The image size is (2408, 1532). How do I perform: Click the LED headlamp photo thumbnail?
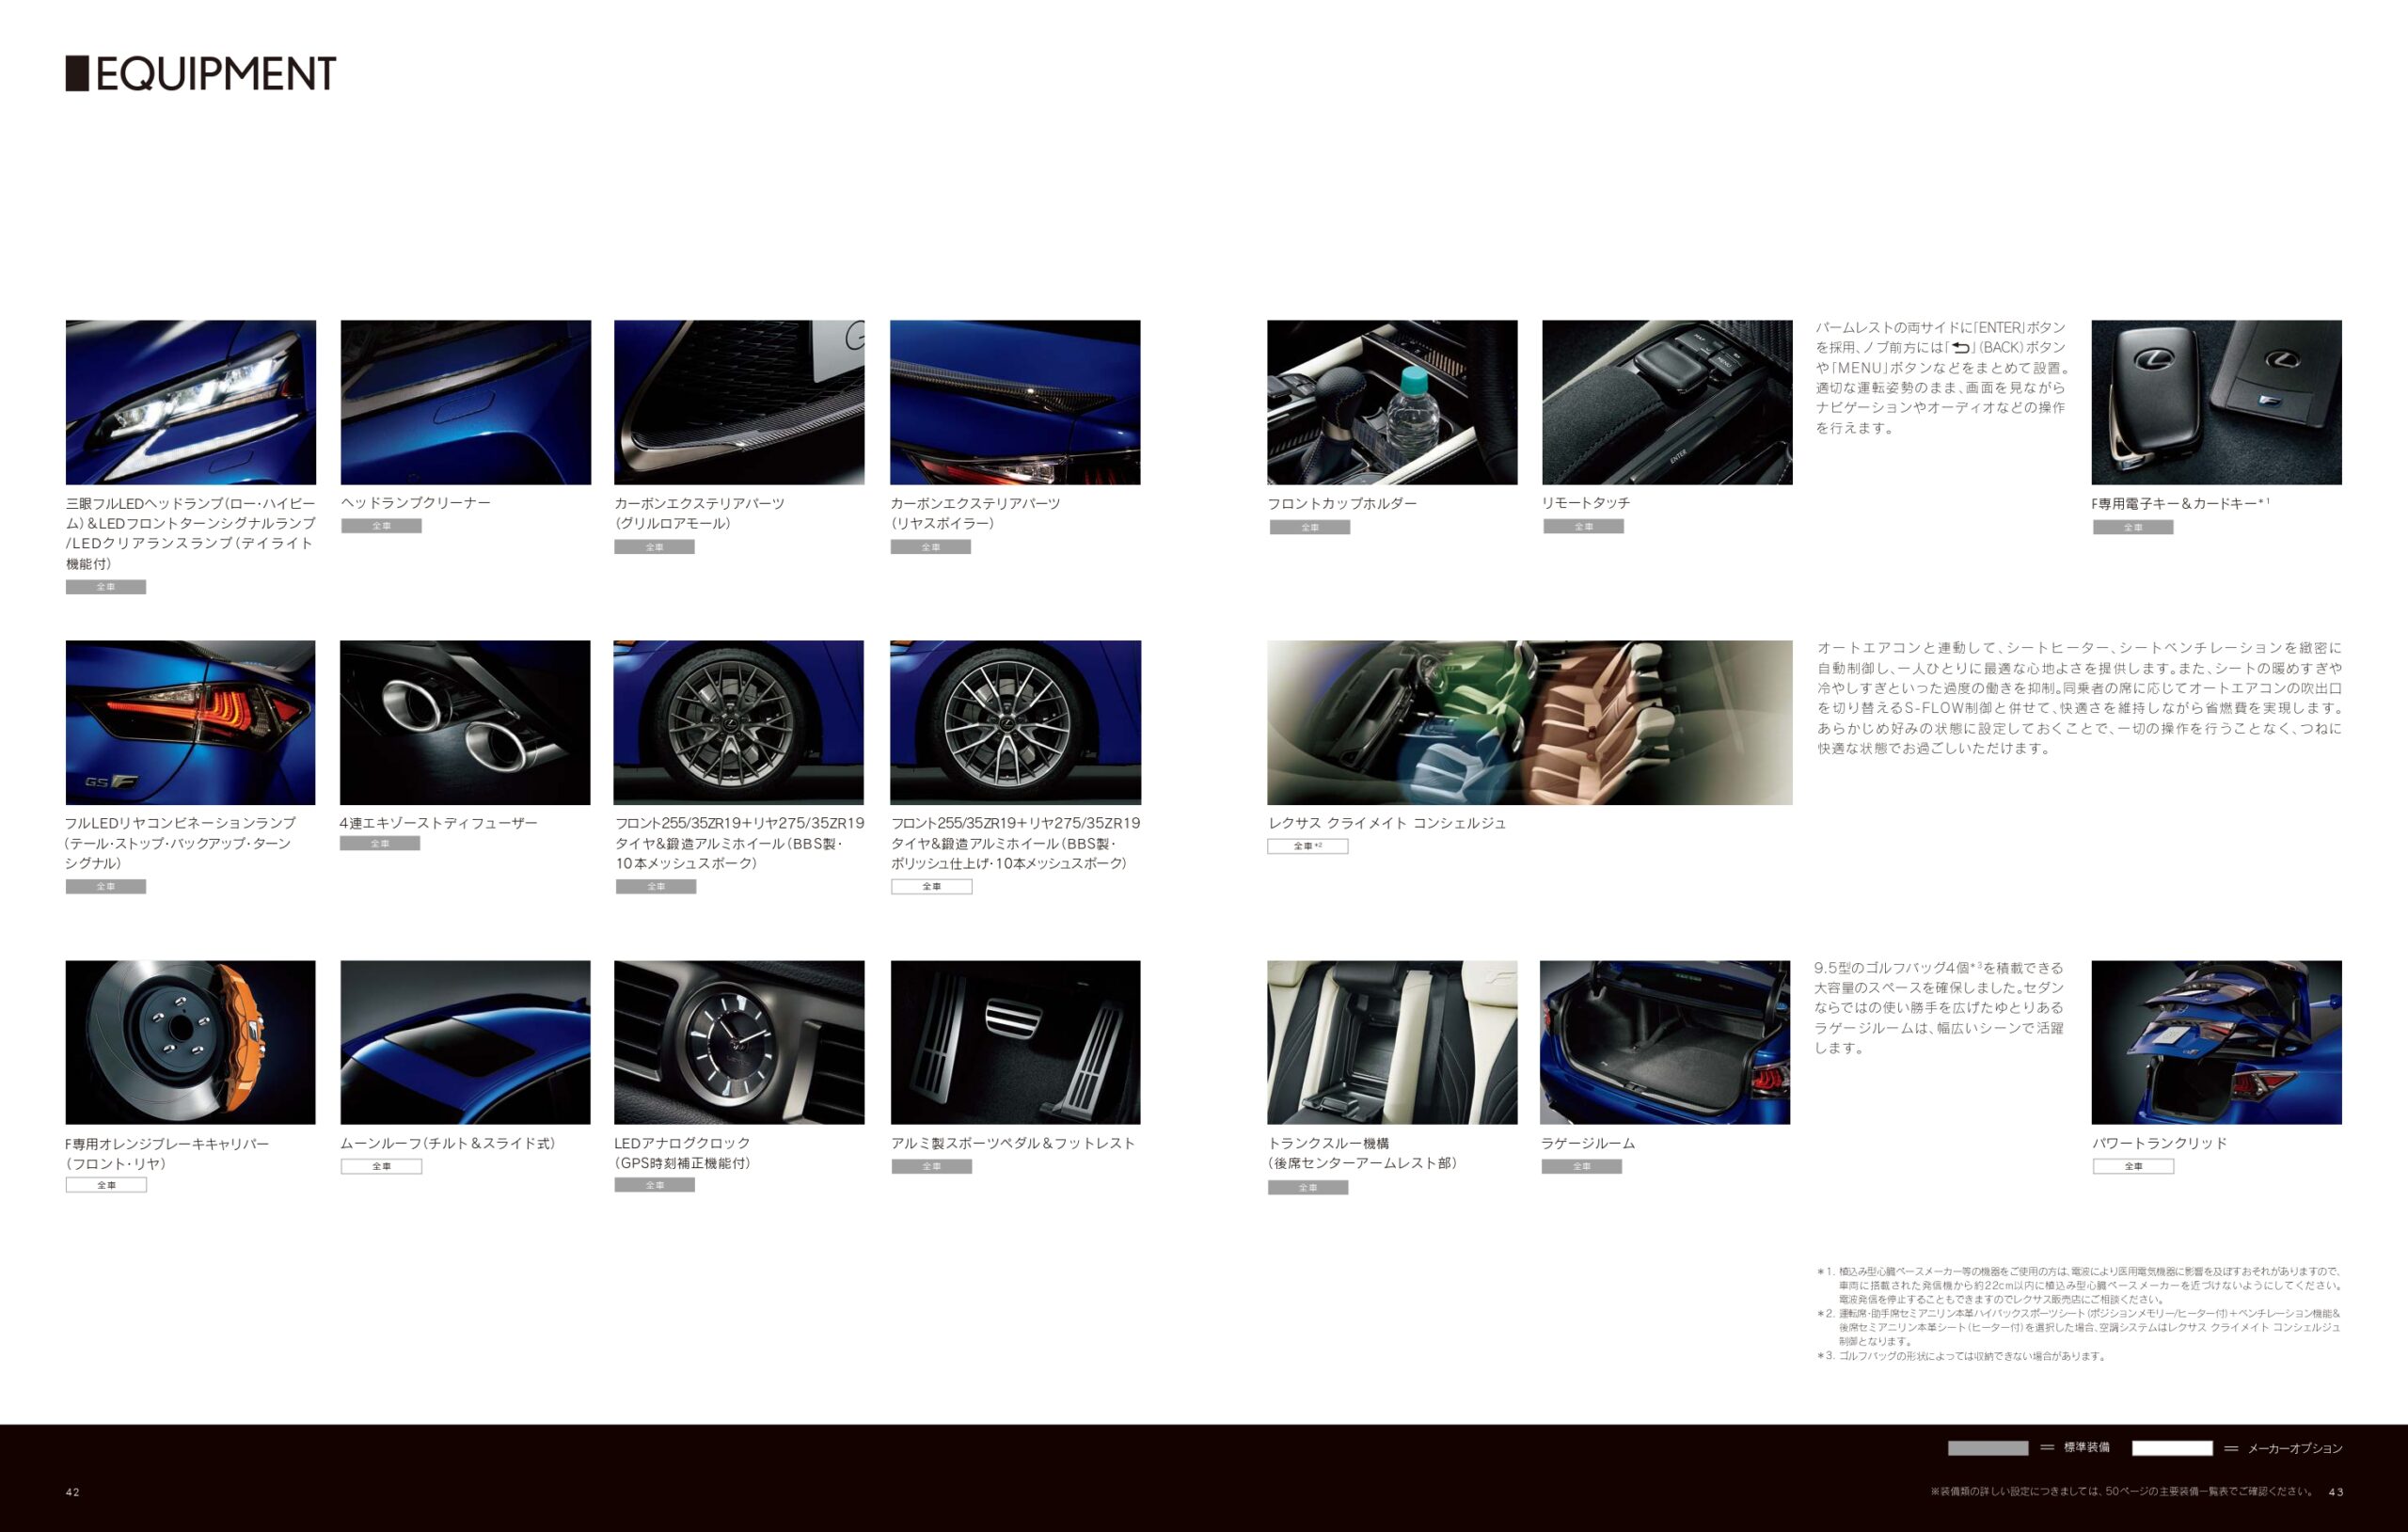pos(190,402)
